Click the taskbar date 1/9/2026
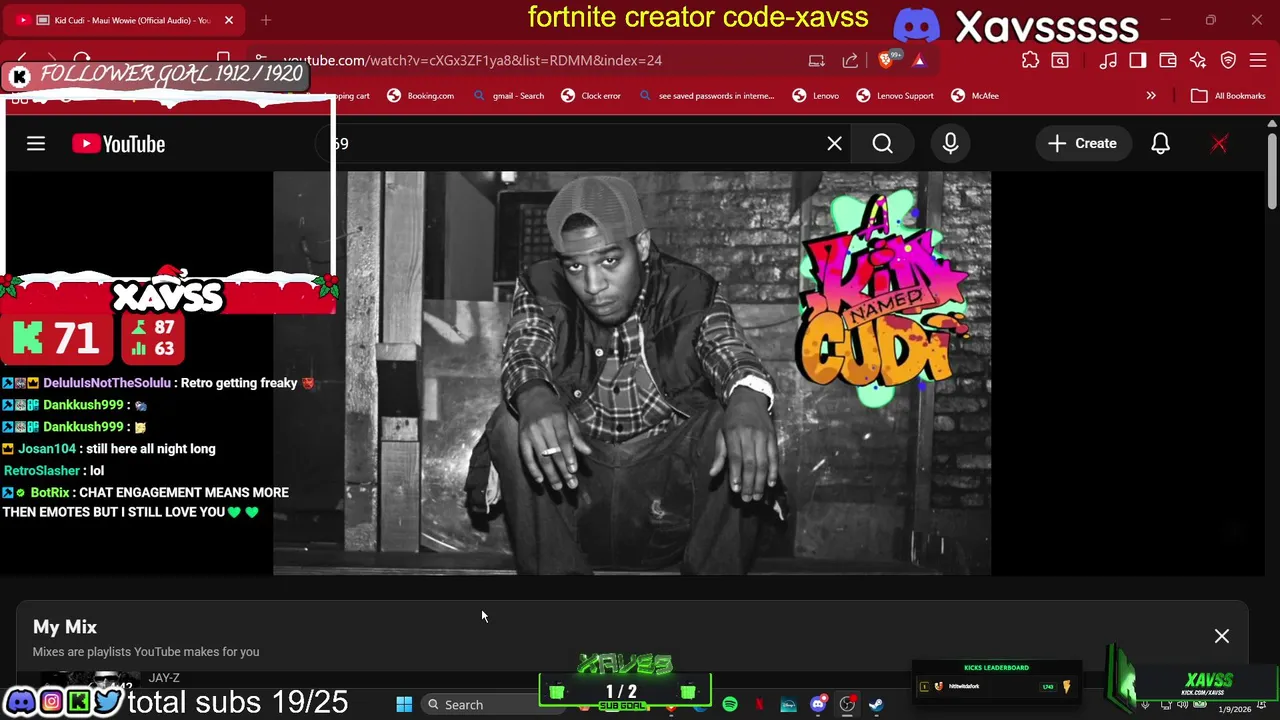 1234,709
